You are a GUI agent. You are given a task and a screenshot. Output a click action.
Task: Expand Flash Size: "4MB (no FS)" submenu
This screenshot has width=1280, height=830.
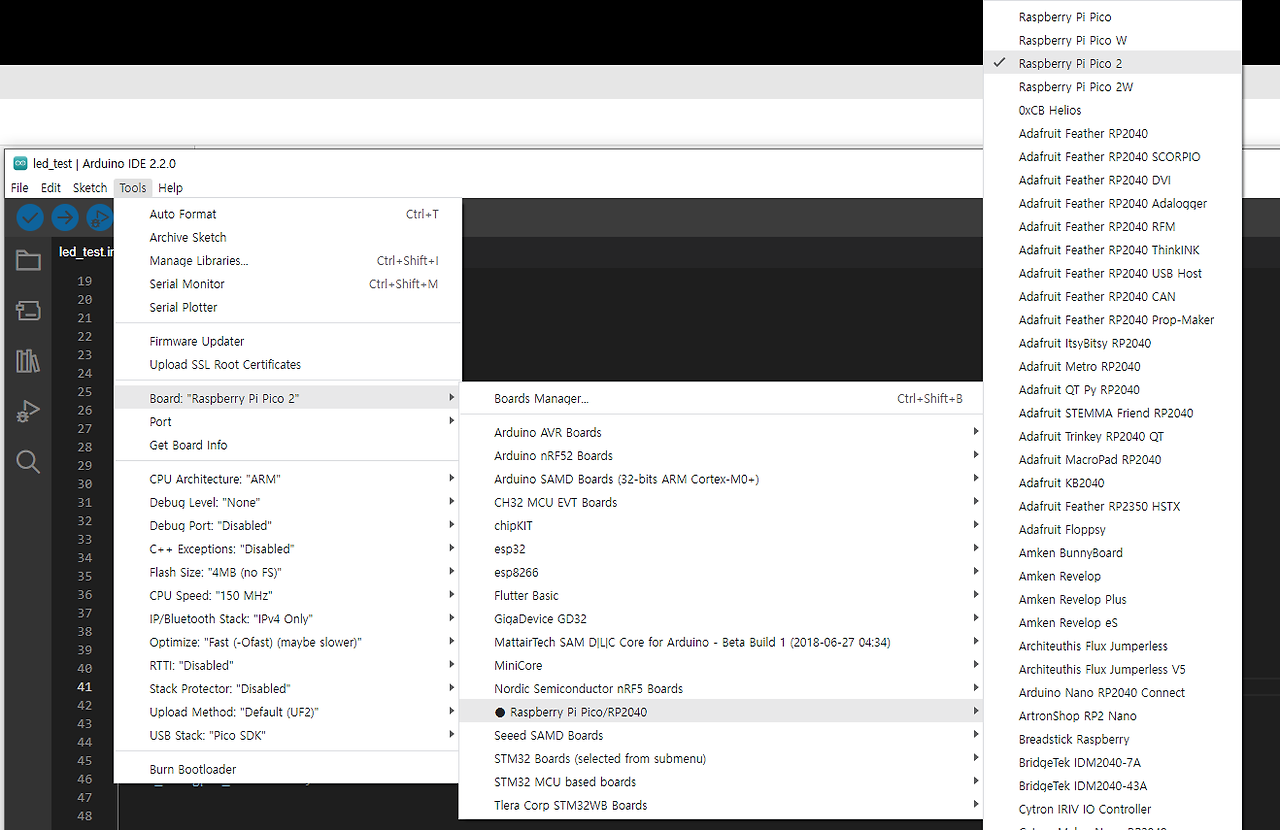[288, 572]
